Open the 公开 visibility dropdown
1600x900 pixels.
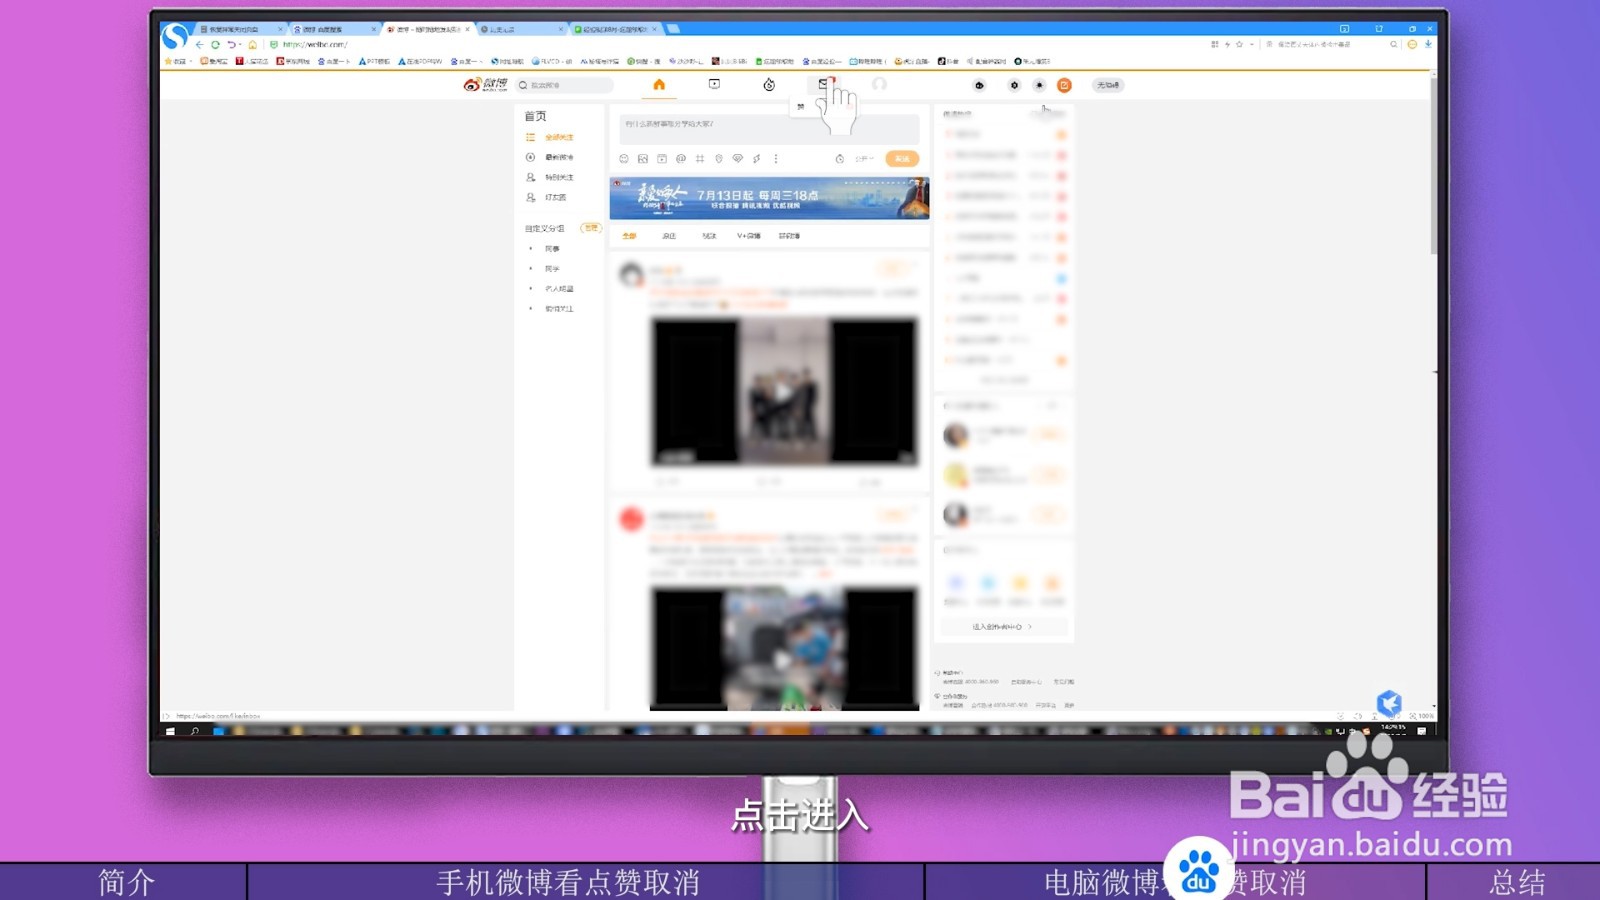click(x=864, y=159)
